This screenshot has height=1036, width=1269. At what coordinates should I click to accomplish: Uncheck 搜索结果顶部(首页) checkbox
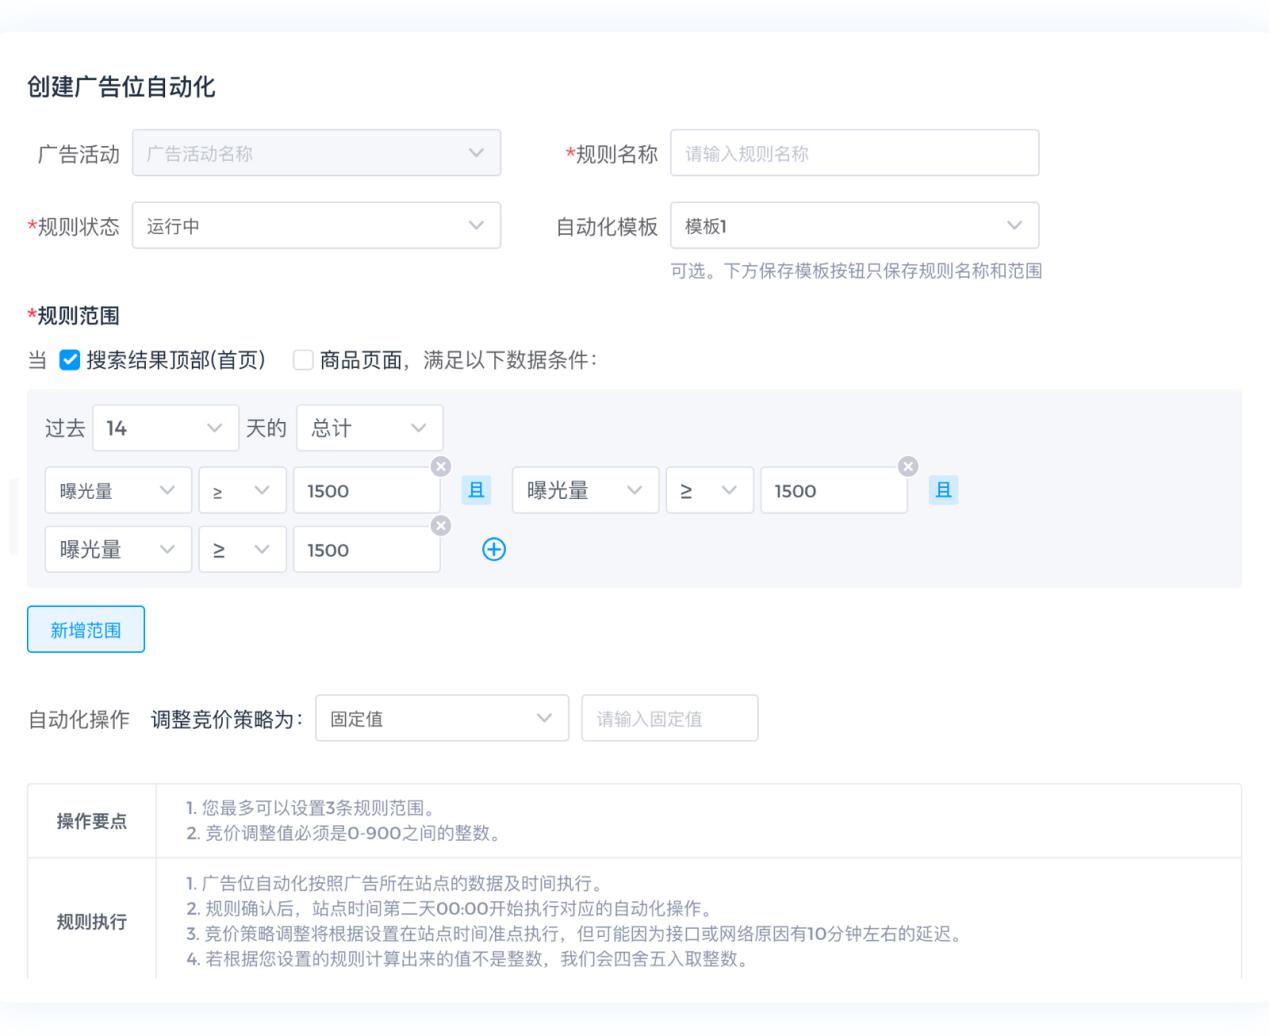(70, 360)
